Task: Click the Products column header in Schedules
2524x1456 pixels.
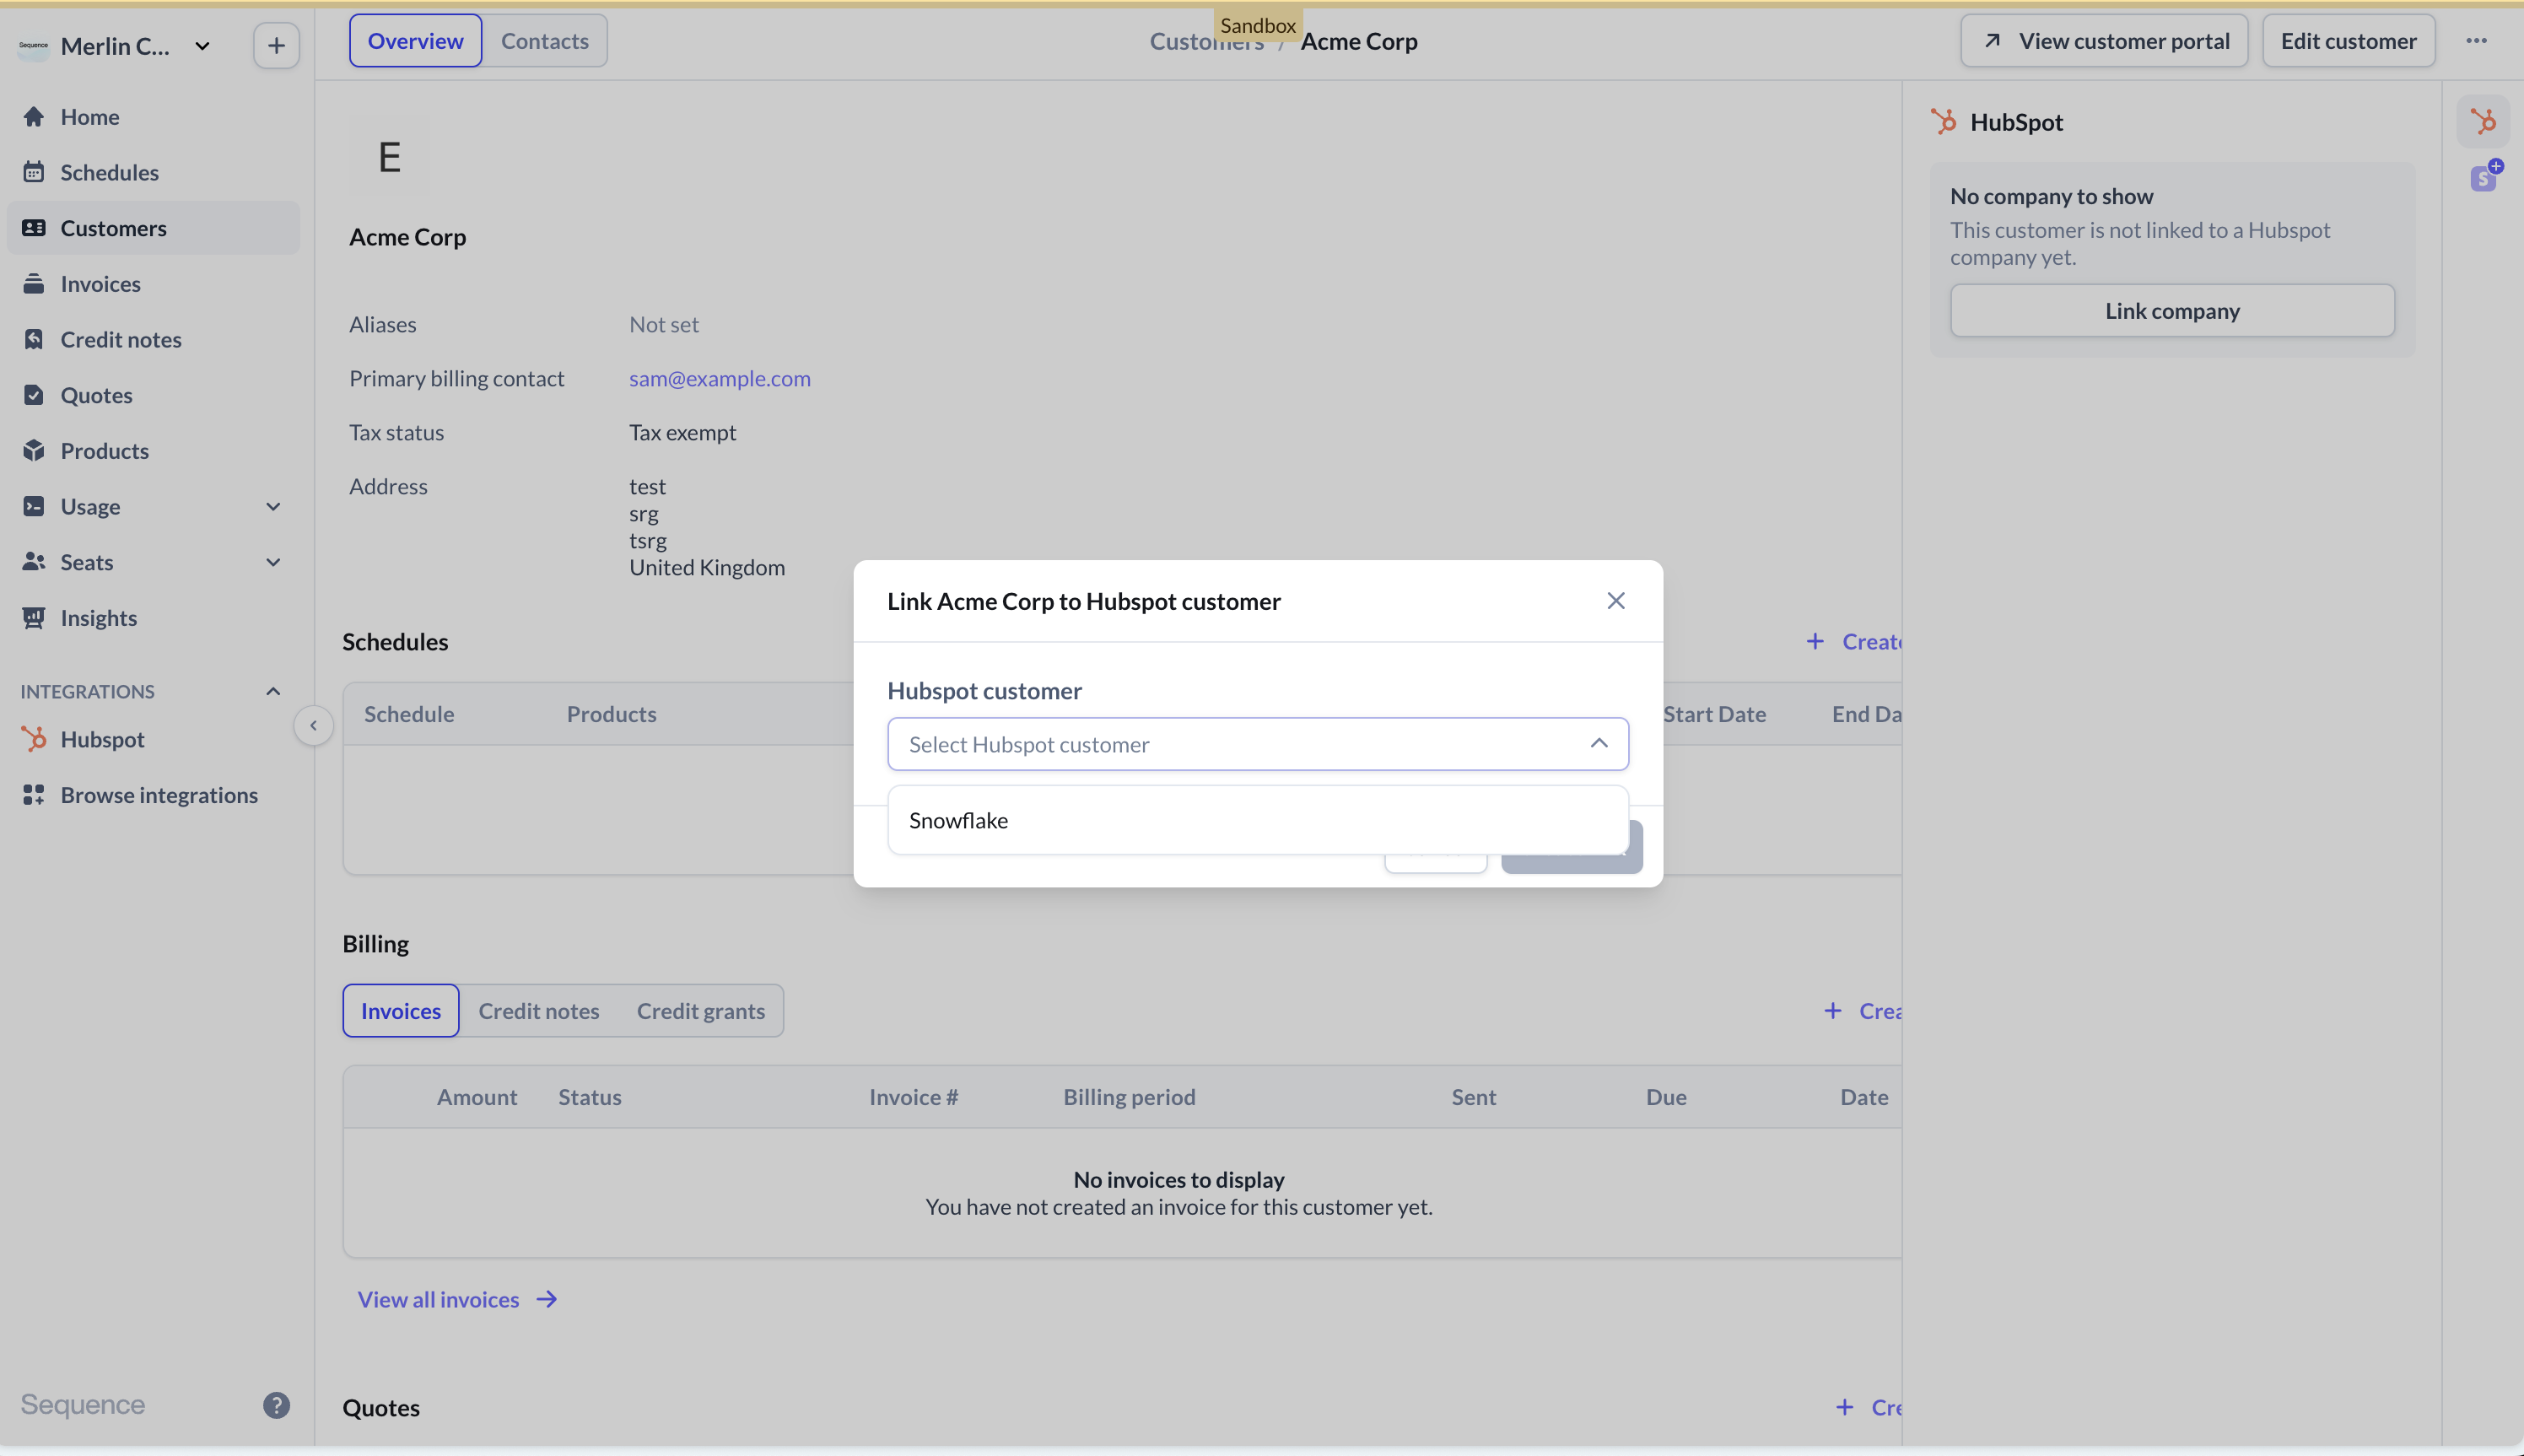Action: (611, 714)
